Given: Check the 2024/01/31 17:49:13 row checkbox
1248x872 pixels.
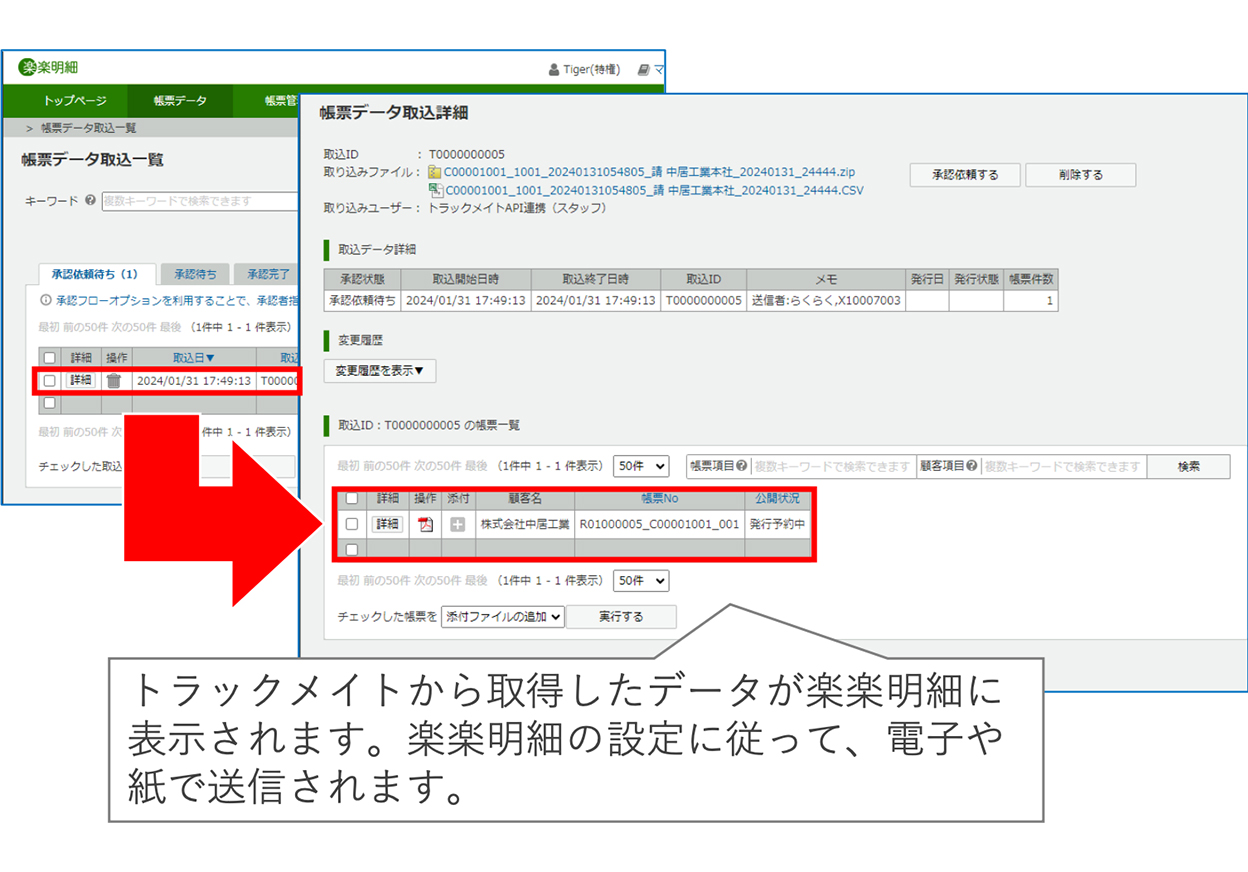Looking at the screenshot, I should point(50,381).
